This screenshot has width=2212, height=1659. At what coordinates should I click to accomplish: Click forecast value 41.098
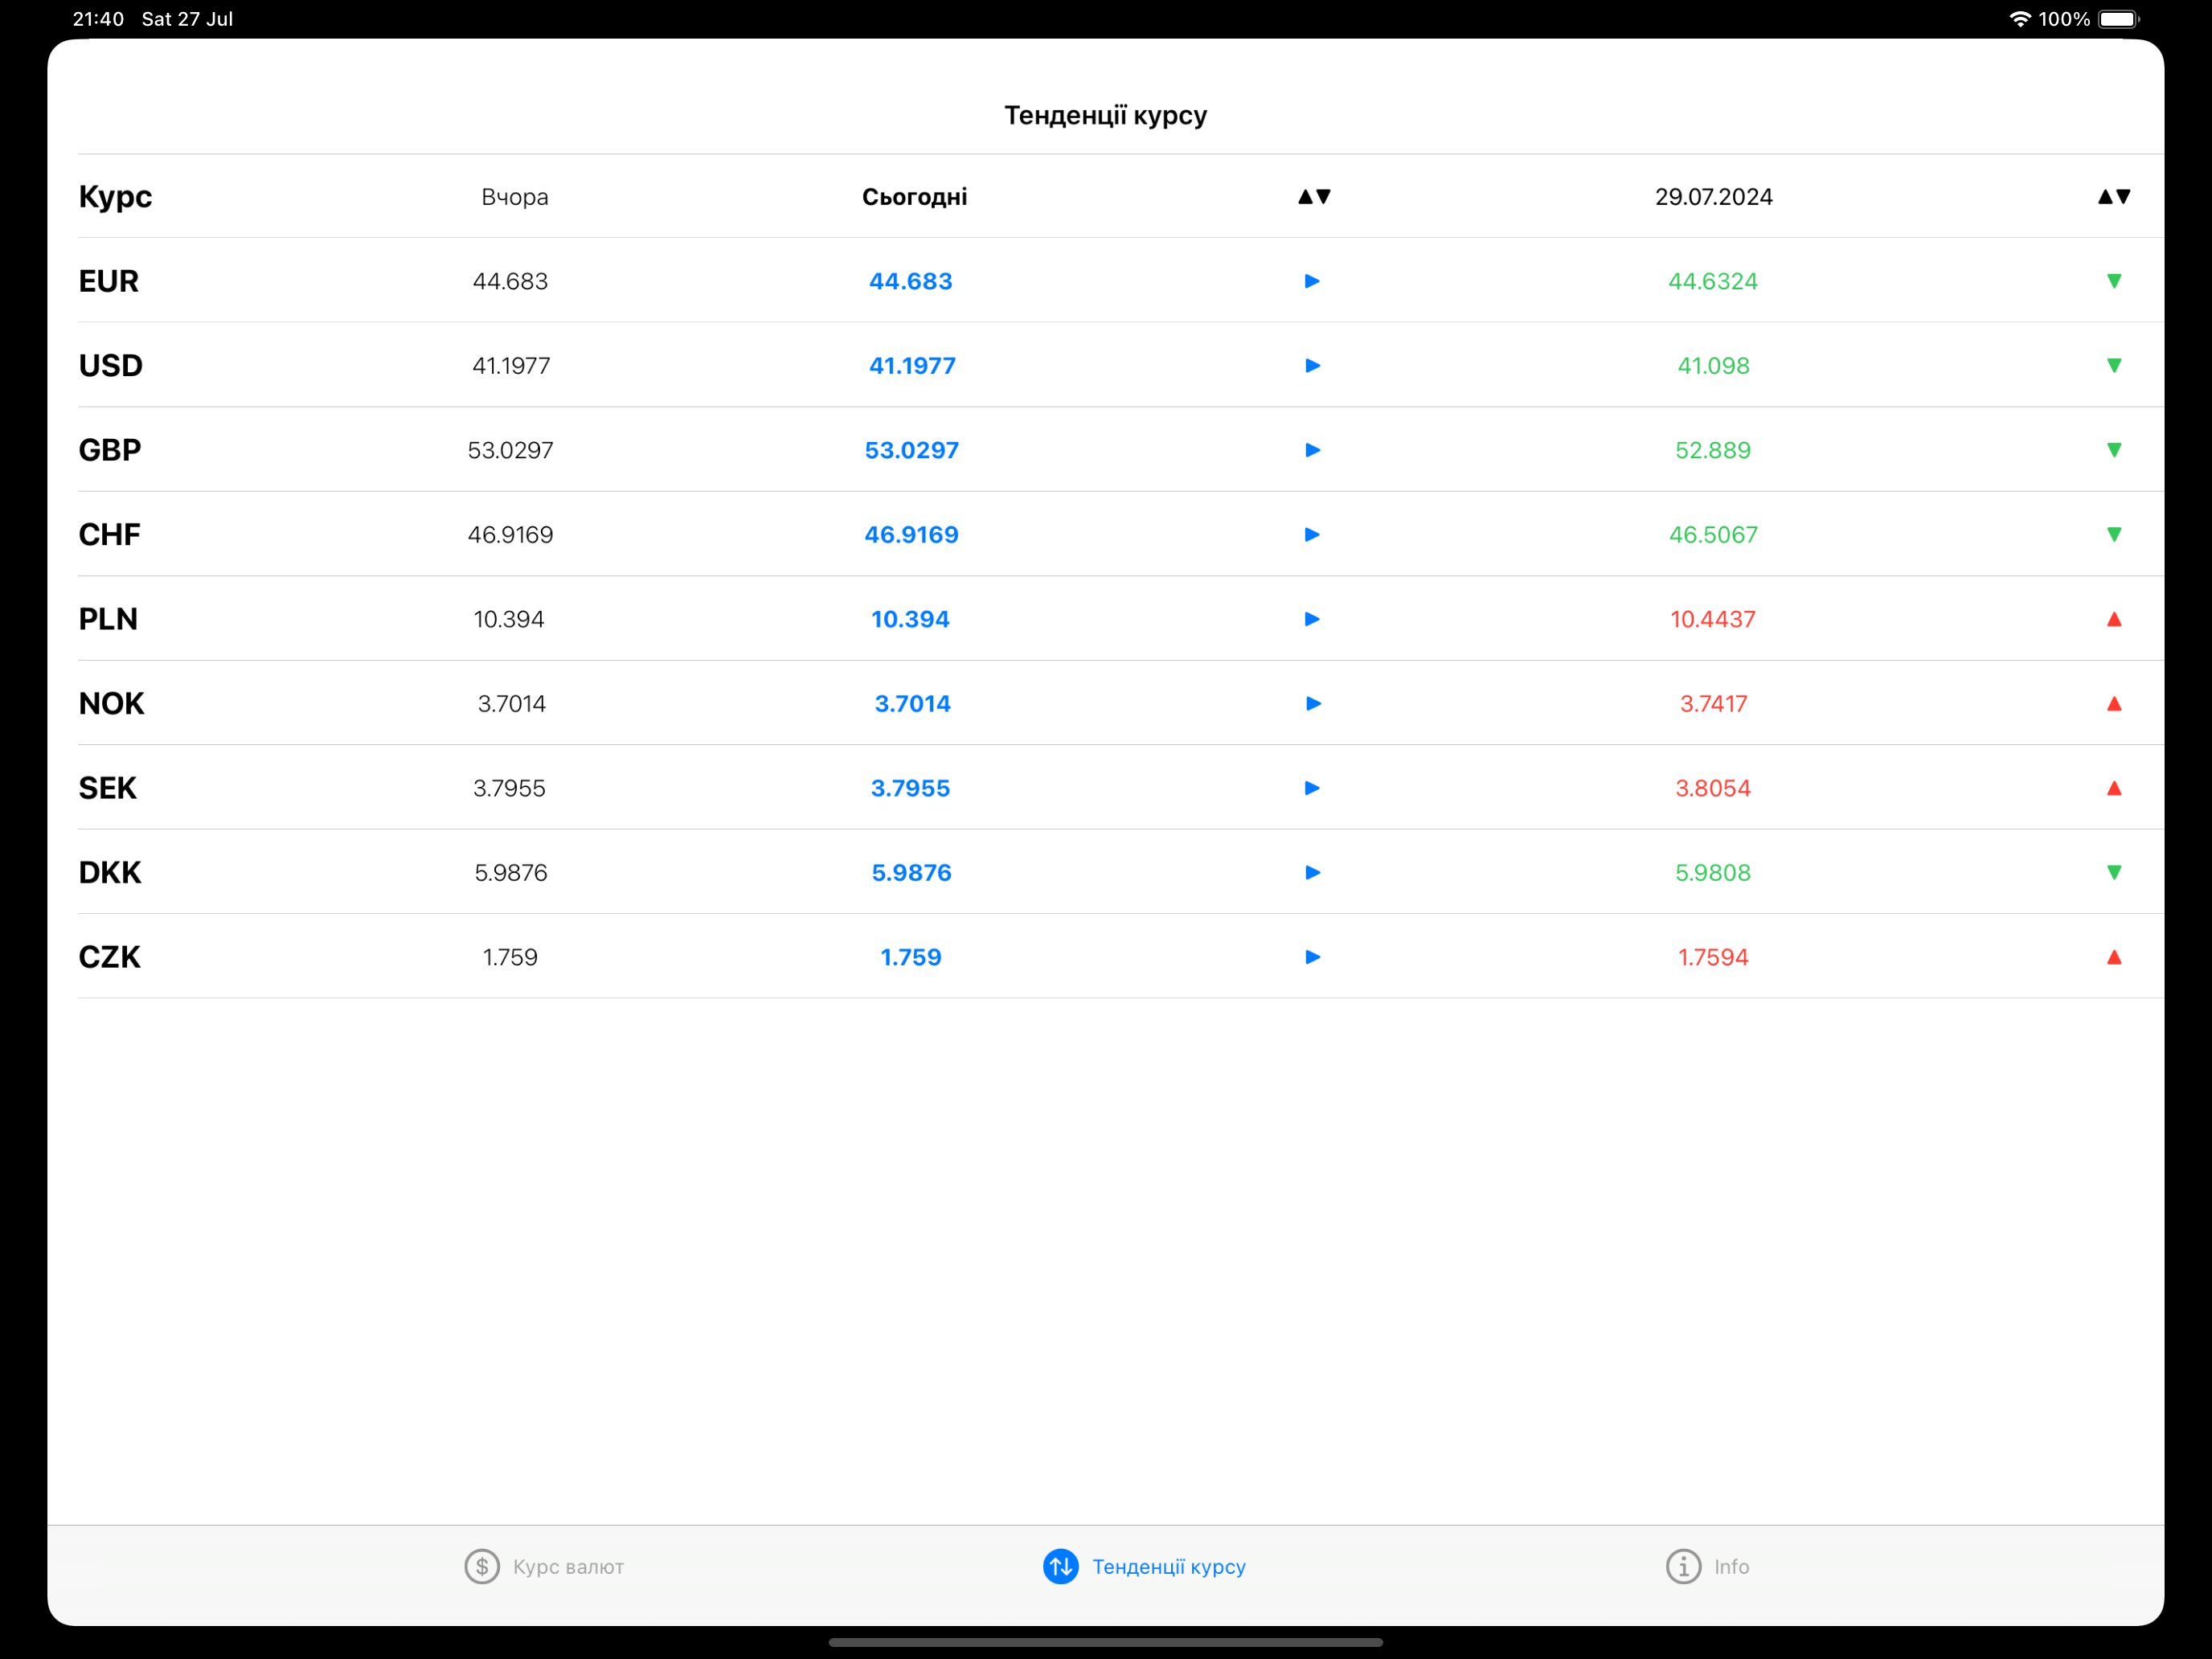[1713, 365]
